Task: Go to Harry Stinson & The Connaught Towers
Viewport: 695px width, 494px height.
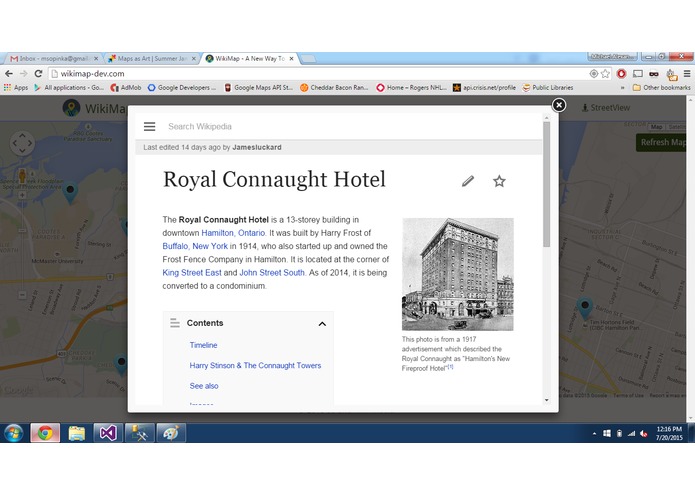Action: click(255, 366)
